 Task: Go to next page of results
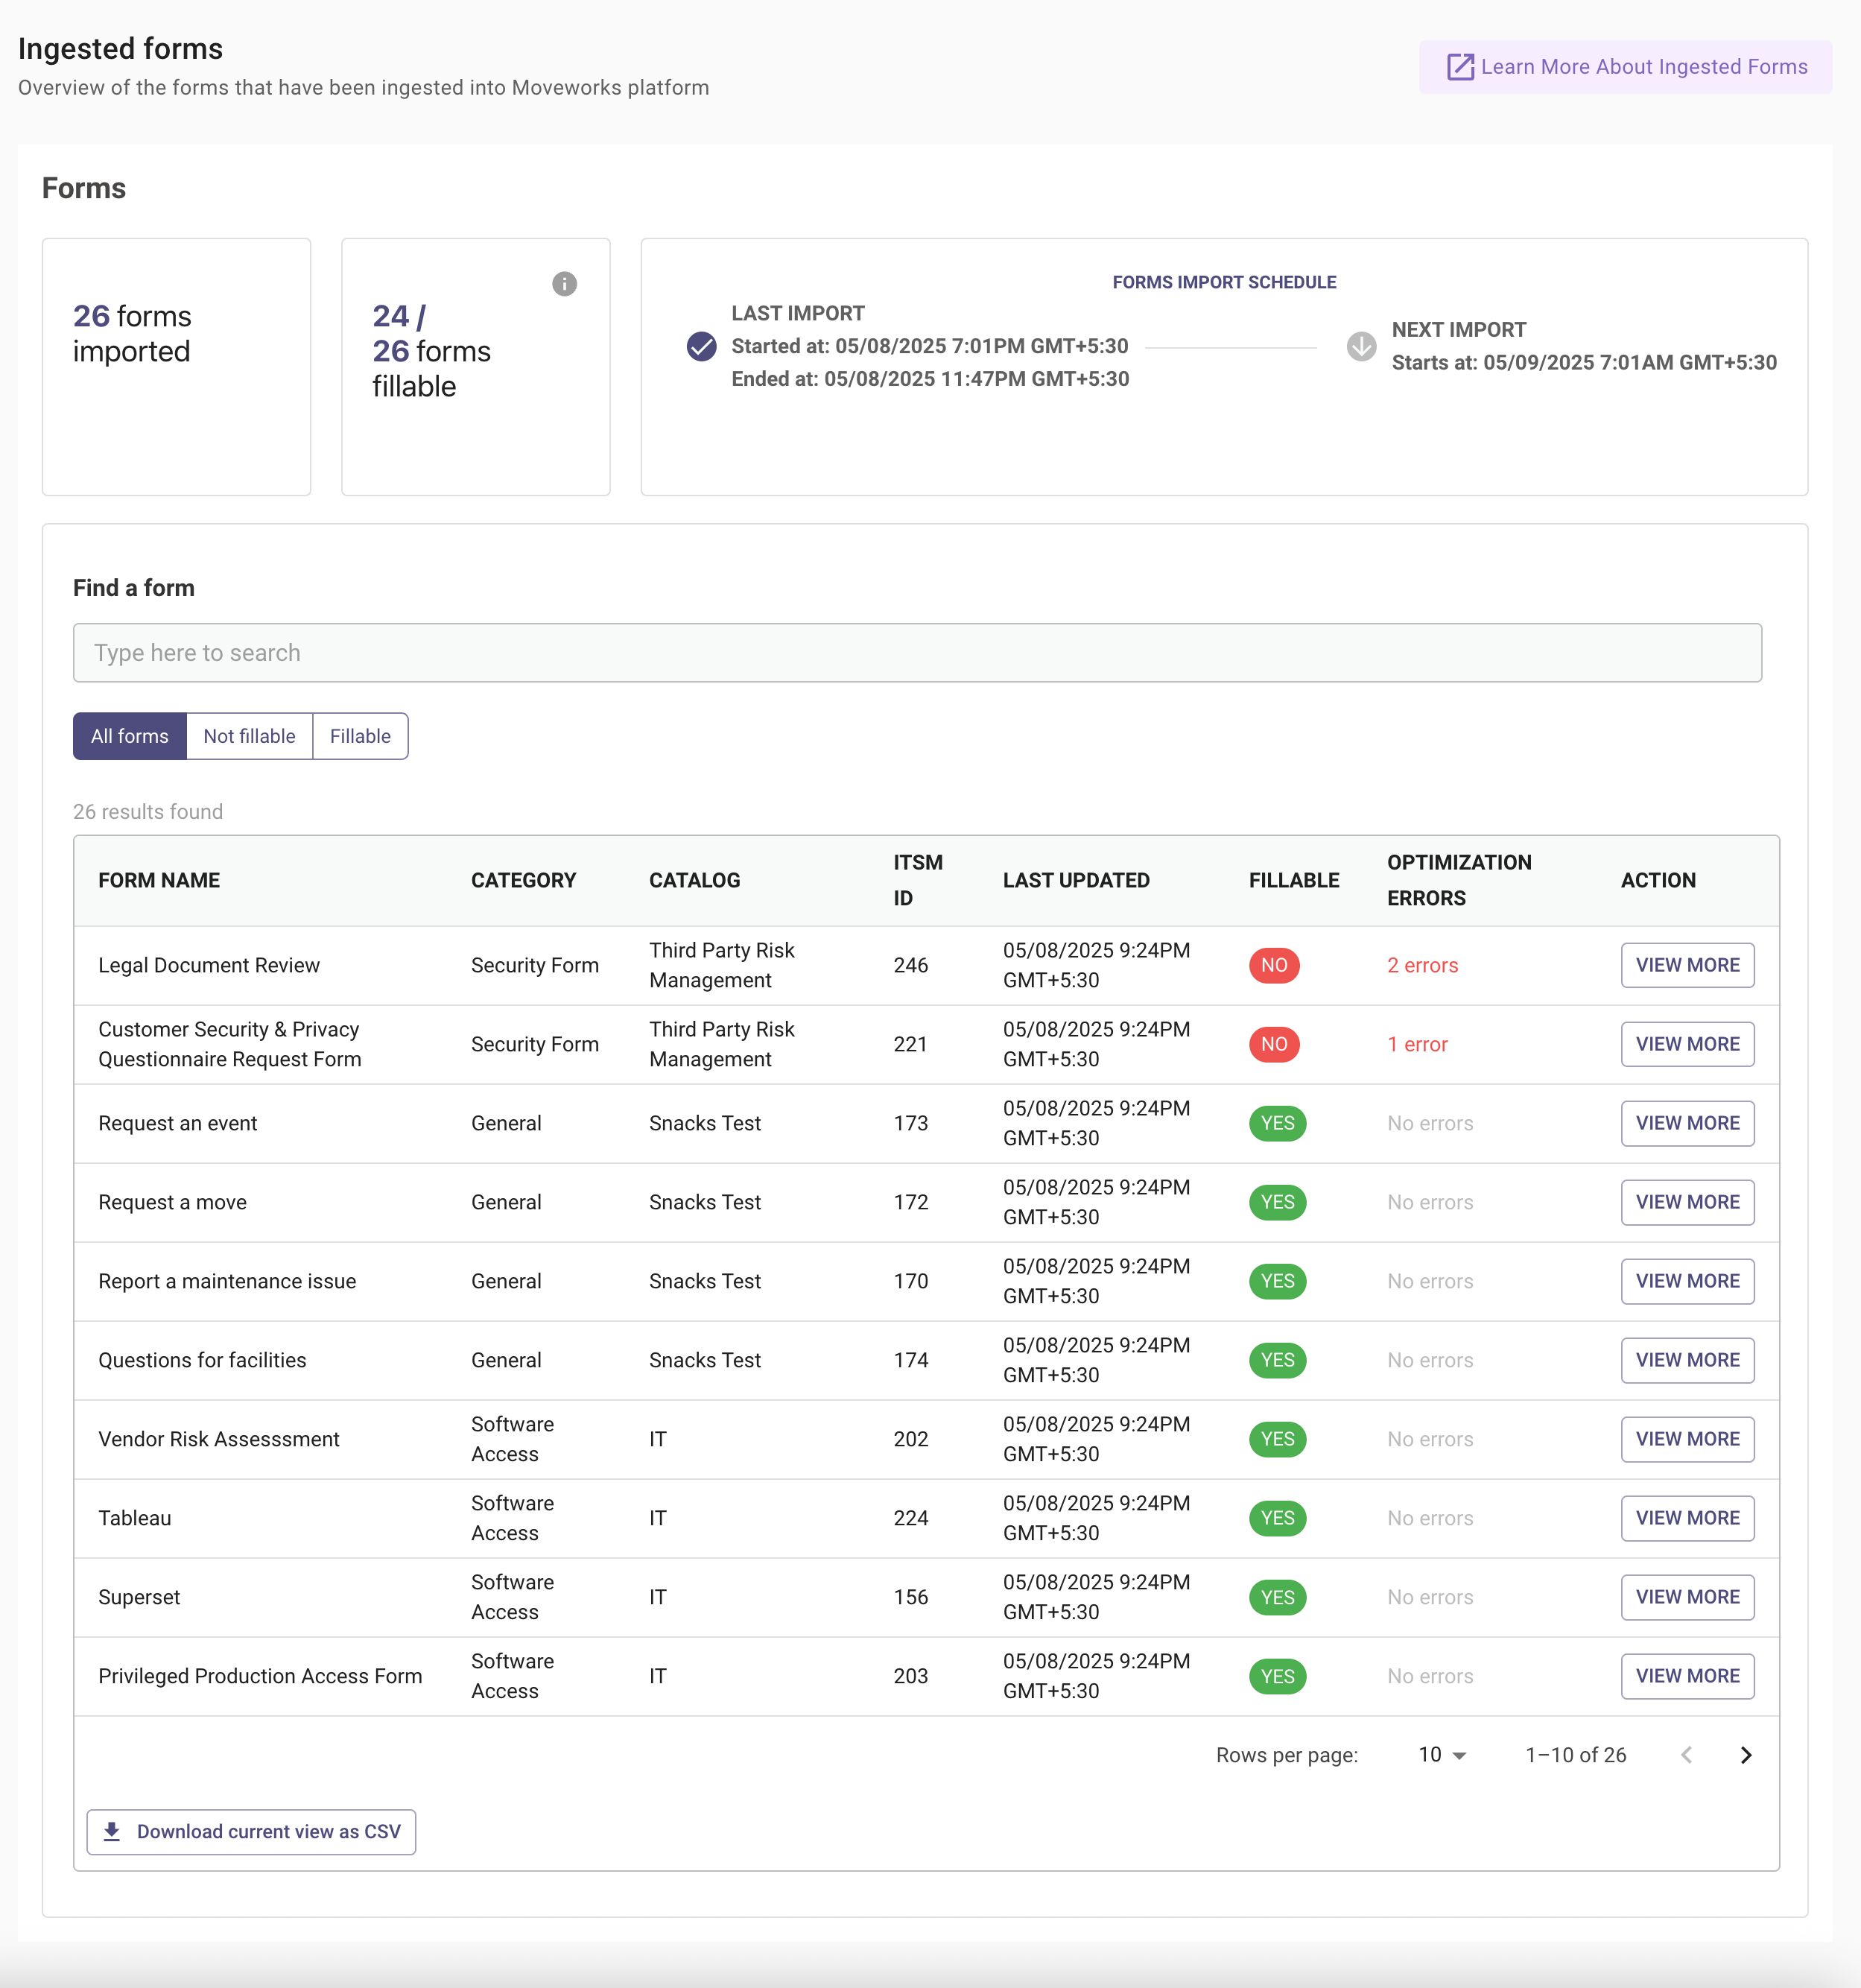click(1745, 1755)
